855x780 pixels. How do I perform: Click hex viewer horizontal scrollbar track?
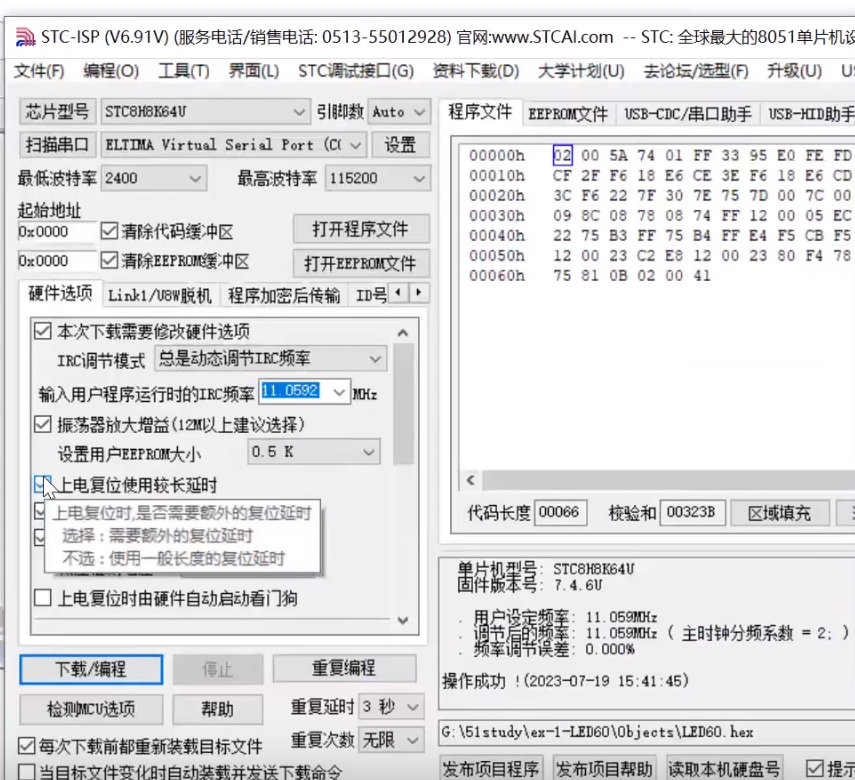[x=668, y=481]
